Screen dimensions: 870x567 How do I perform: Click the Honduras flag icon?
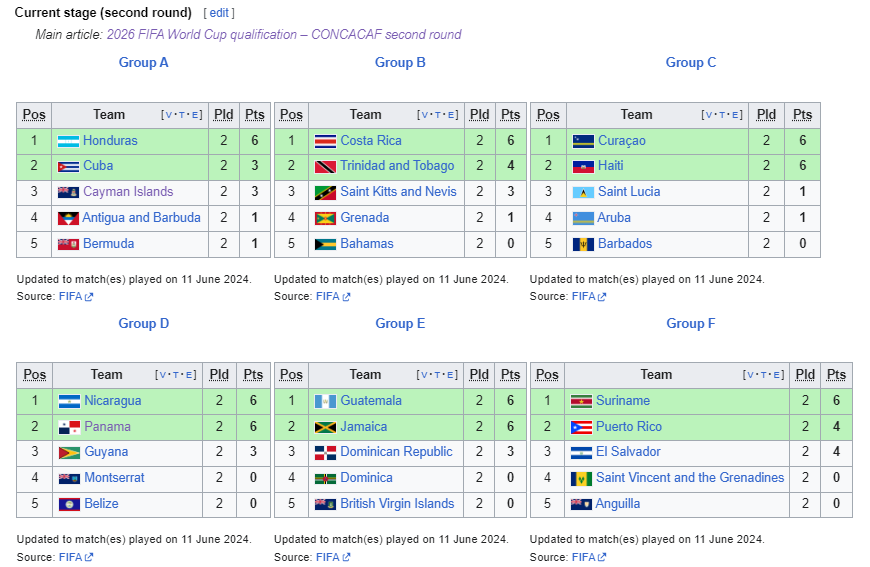(x=68, y=141)
